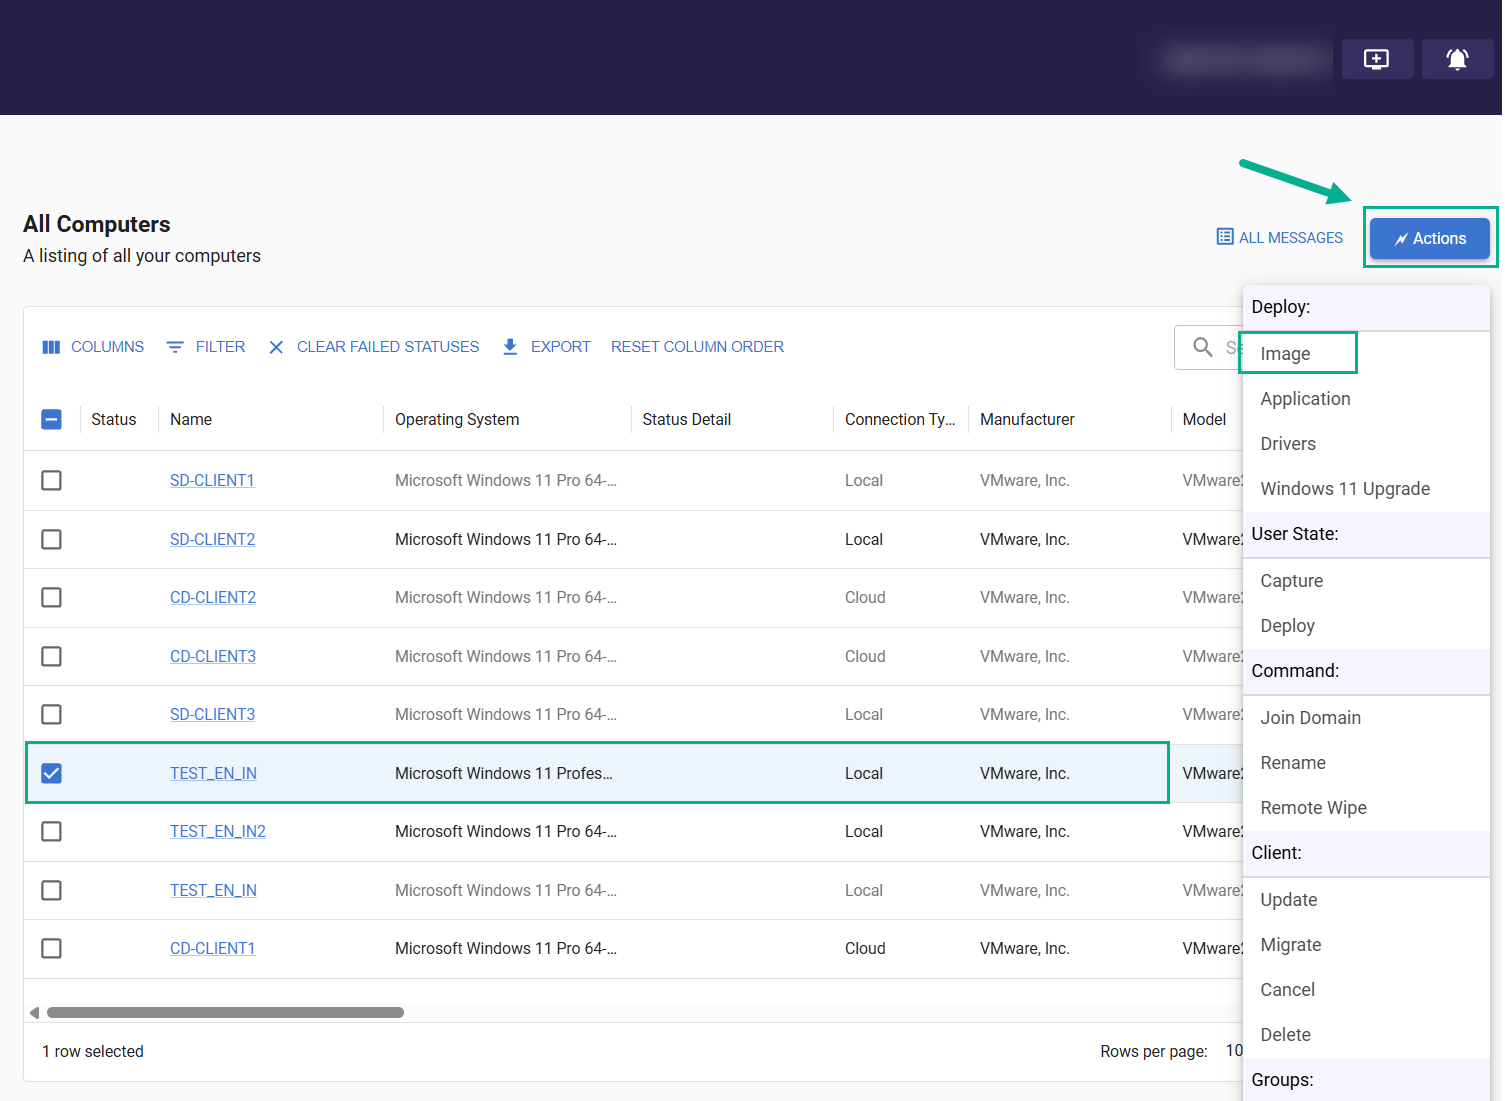Select Windows 11 Upgrade menu entry
This screenshot has height=1101, width=1505.
tap(1345, 489)
